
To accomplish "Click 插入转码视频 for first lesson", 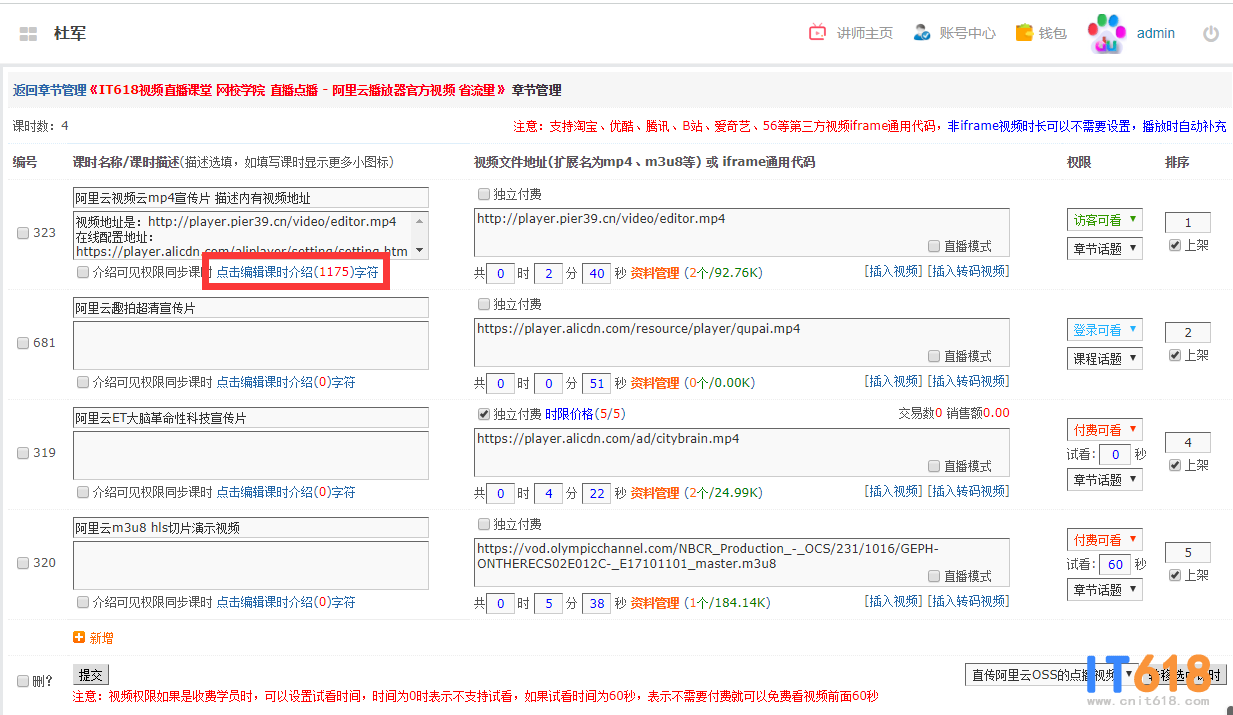I will pyautogui.click(x=968, y=271).
